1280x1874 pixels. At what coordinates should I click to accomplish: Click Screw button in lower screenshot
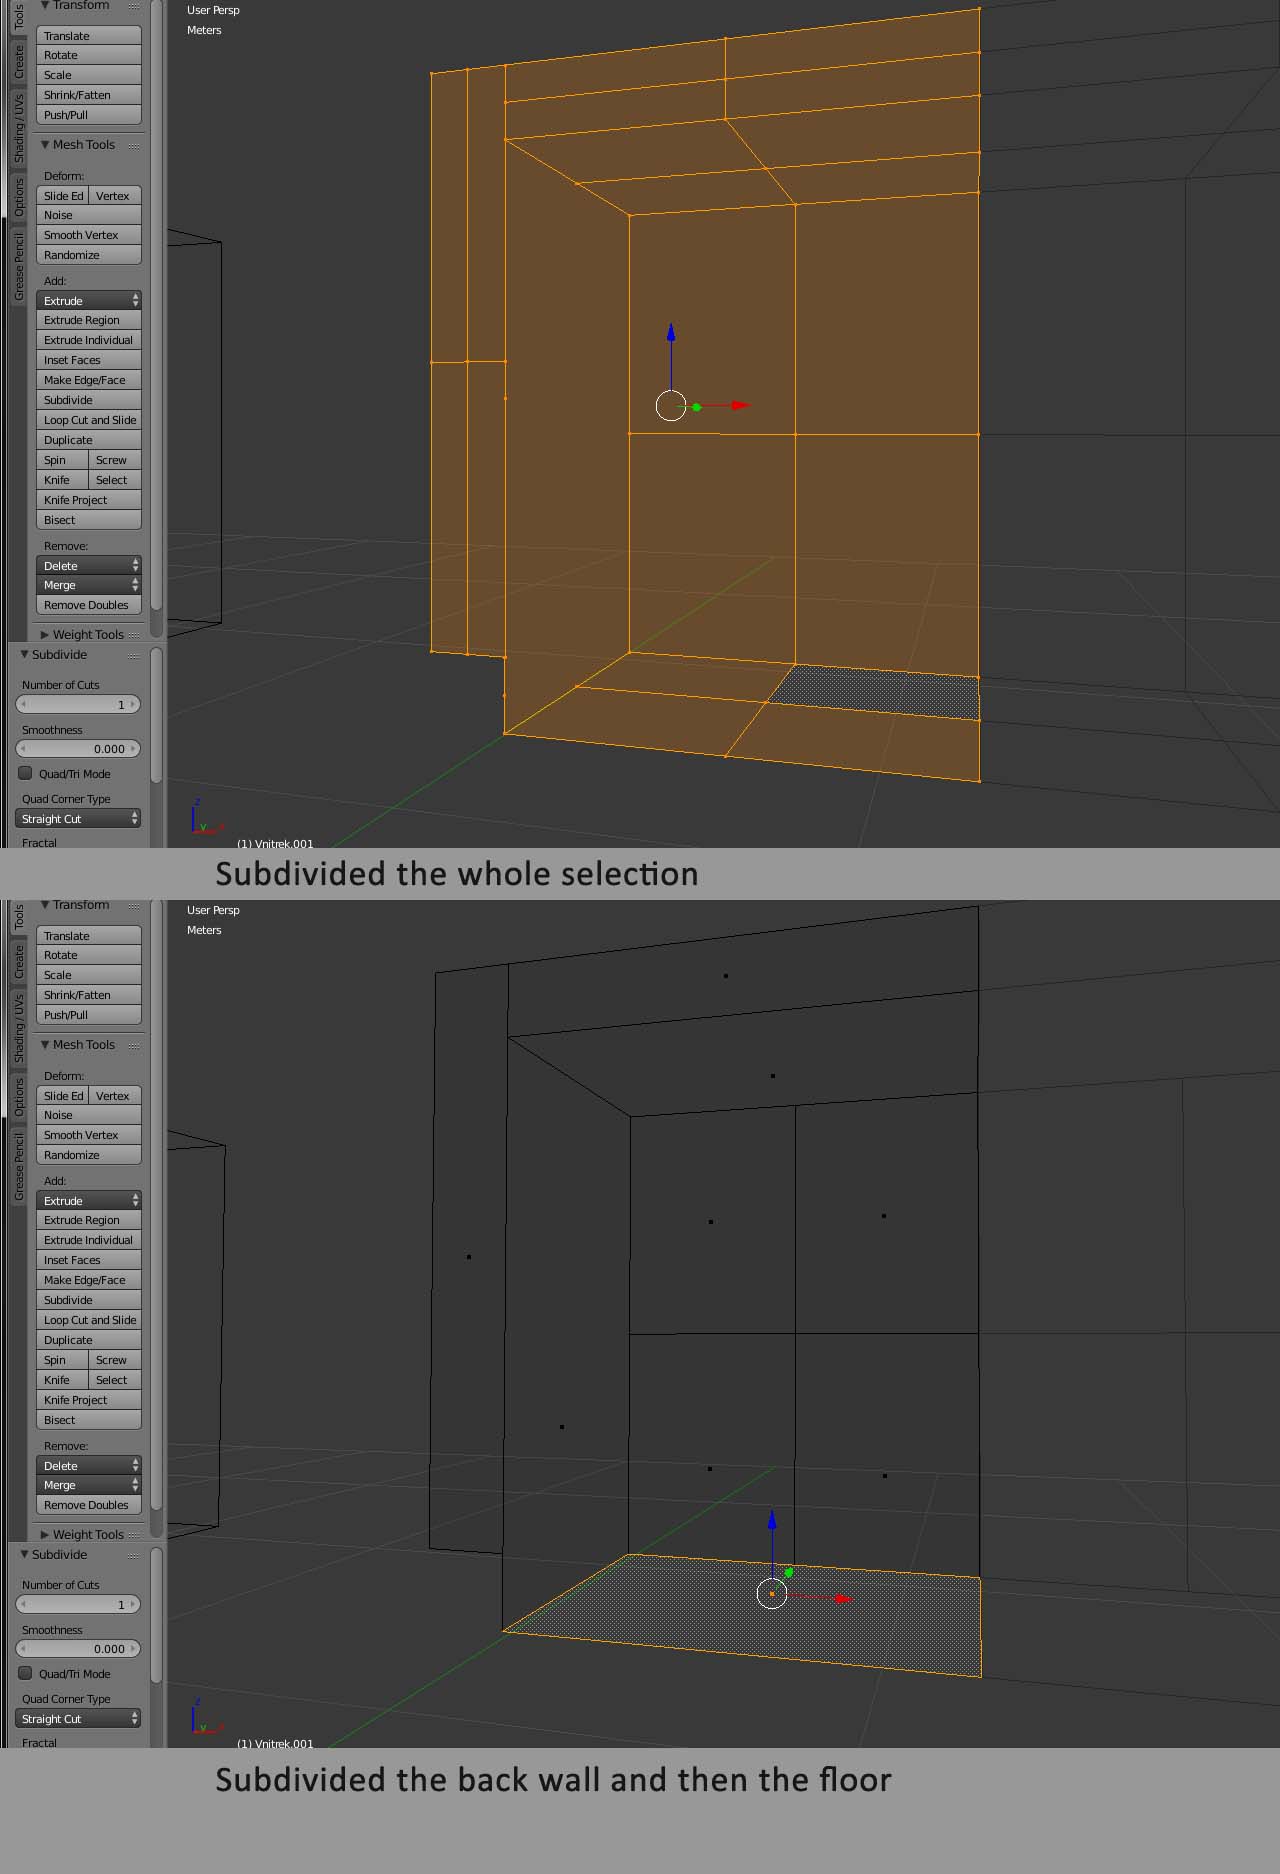[115, 1360]
